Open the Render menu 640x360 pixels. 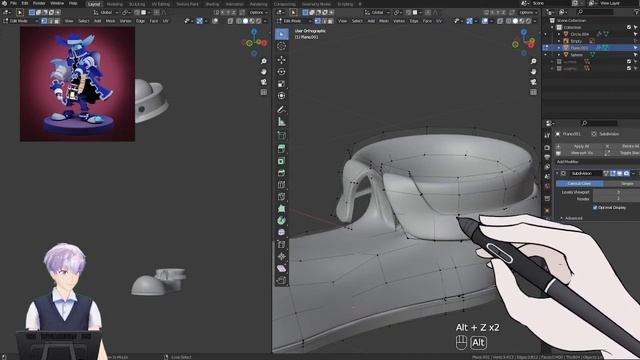coord(39,3)
